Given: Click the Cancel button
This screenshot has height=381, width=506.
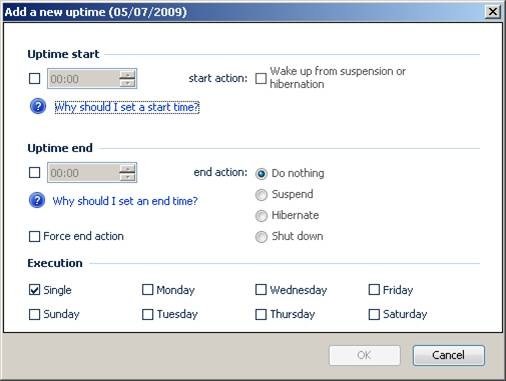Looking at the screenshot, I should click(x=449, y=355).
